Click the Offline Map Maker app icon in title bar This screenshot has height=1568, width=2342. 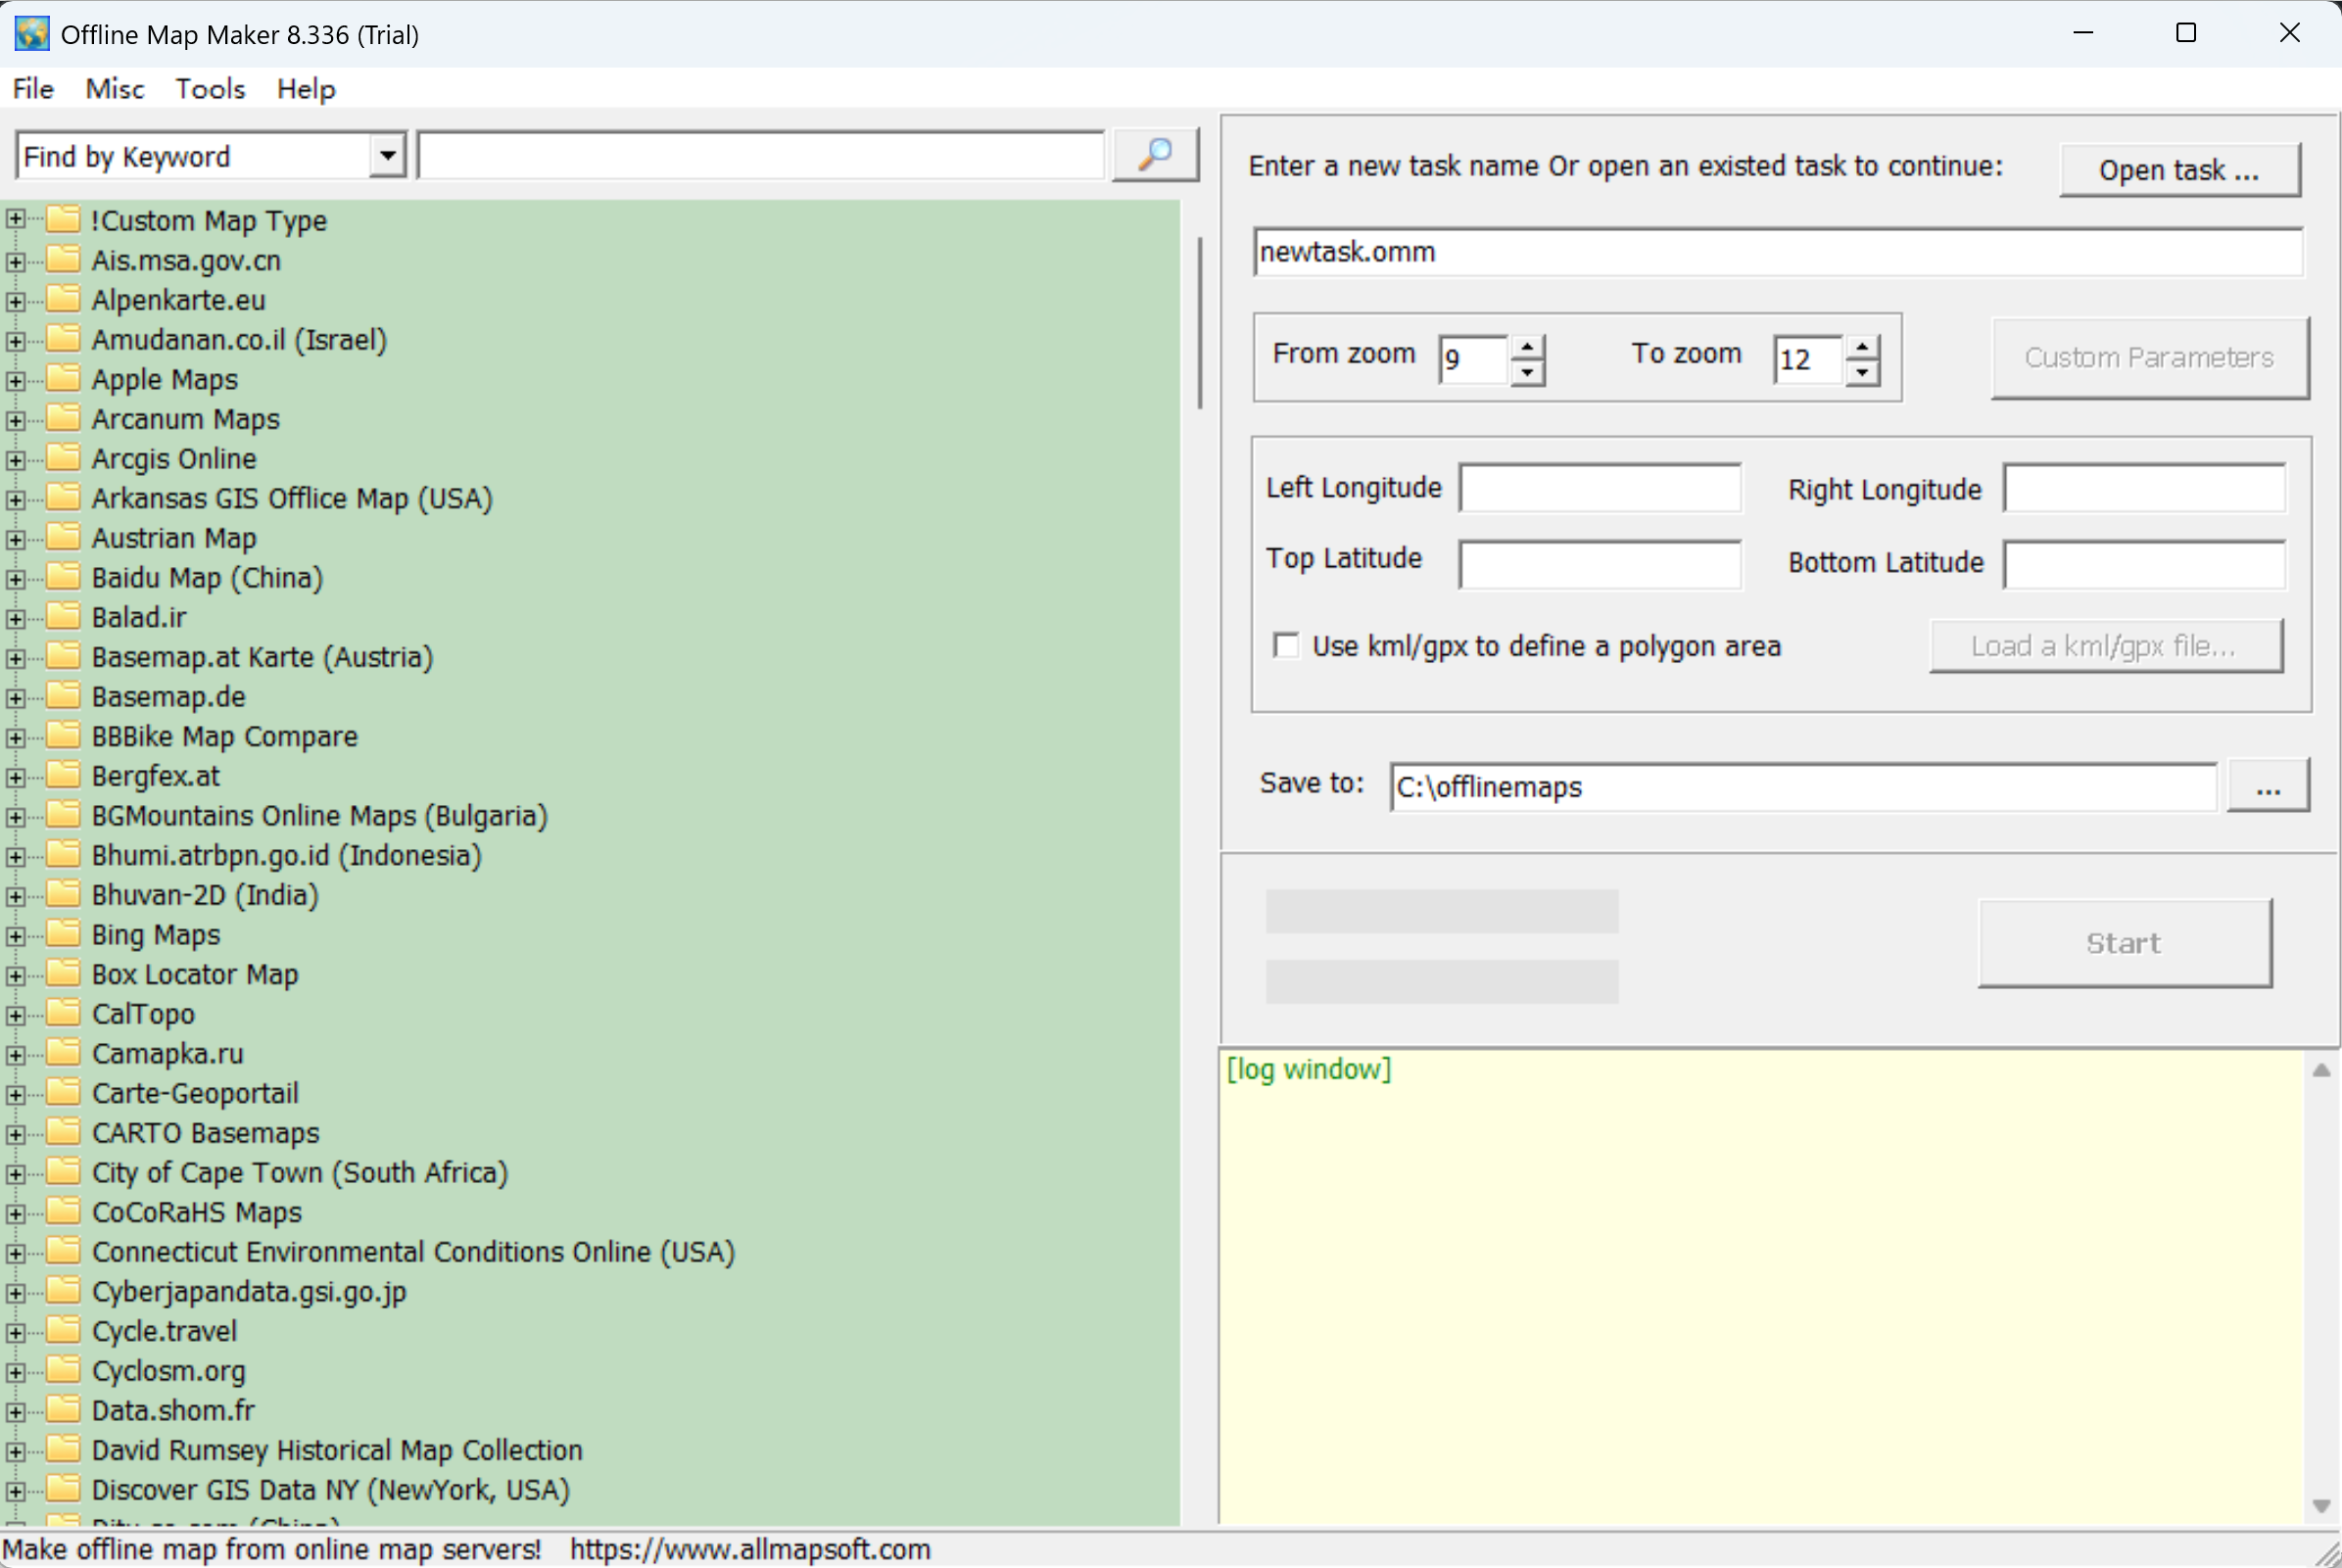(32, 34)
